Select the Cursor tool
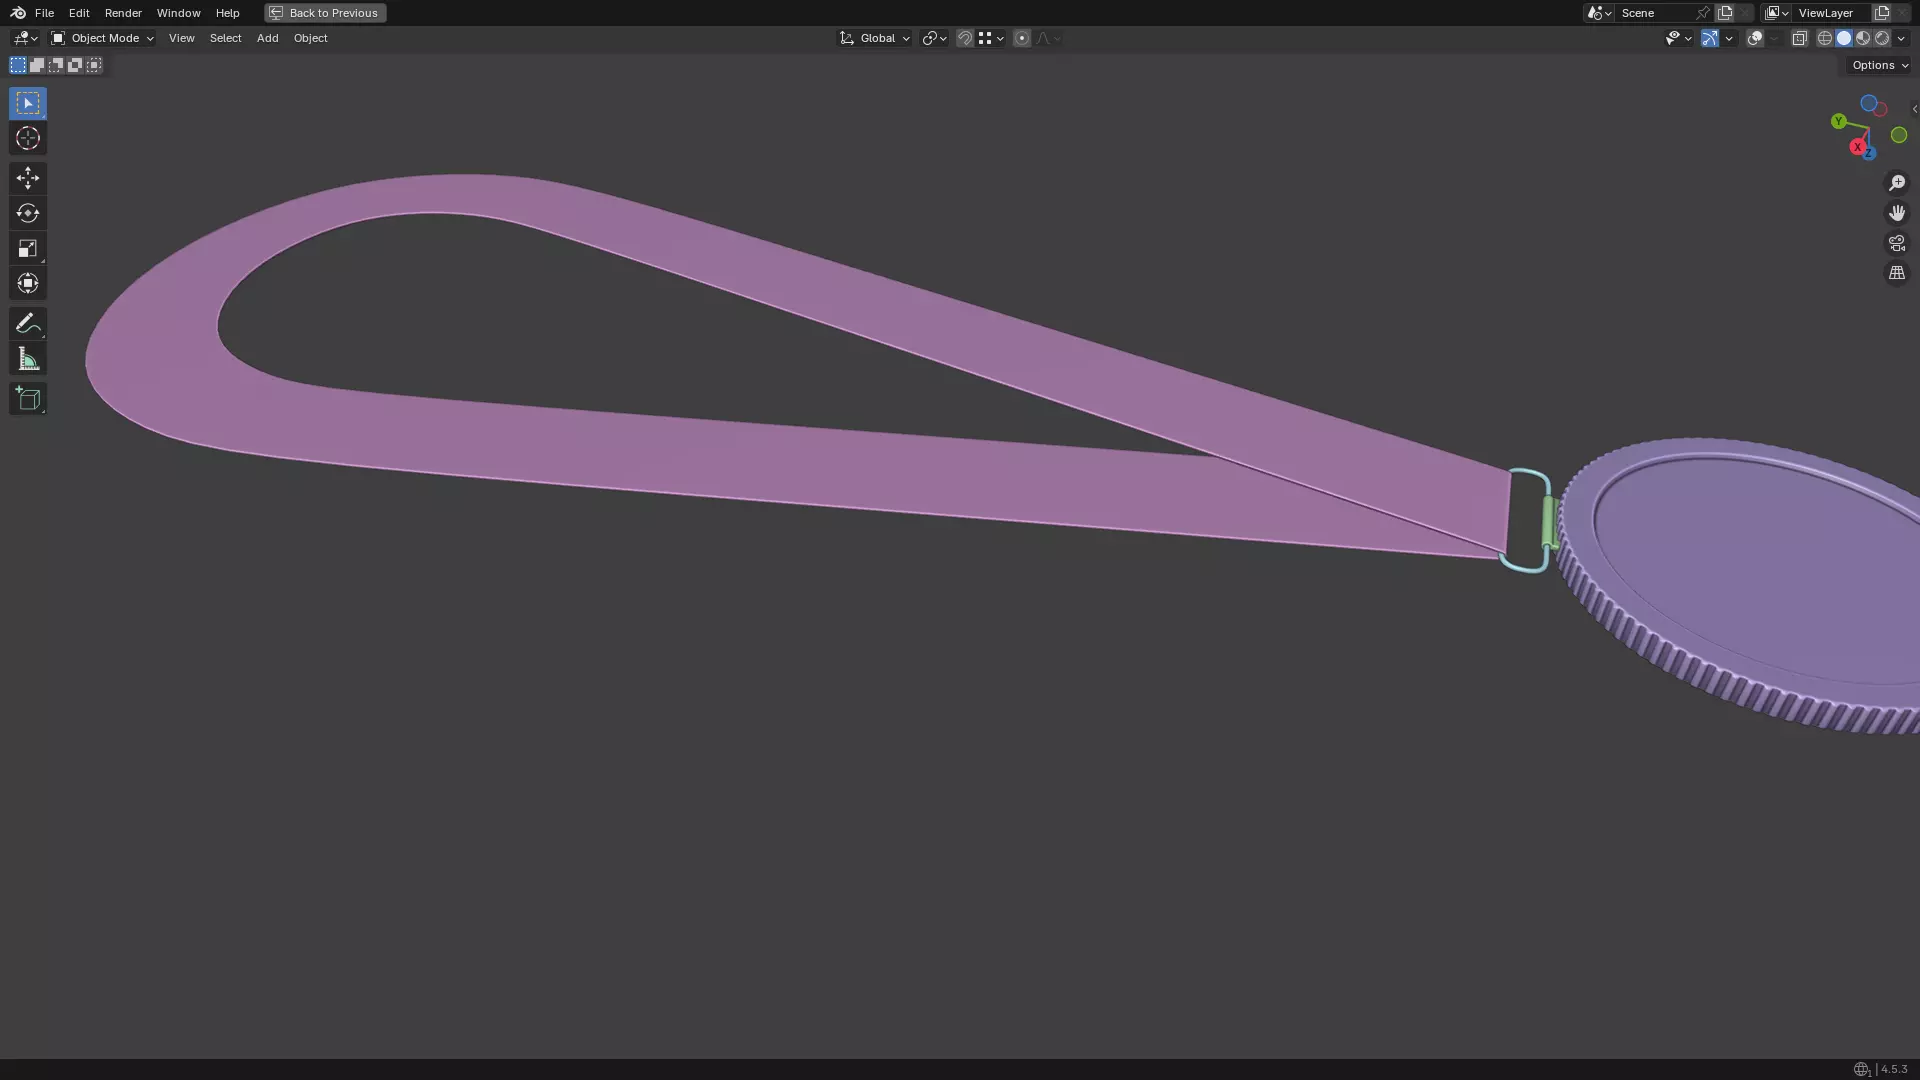This screenshot has height=1080, width=1920. coord(27,138)
